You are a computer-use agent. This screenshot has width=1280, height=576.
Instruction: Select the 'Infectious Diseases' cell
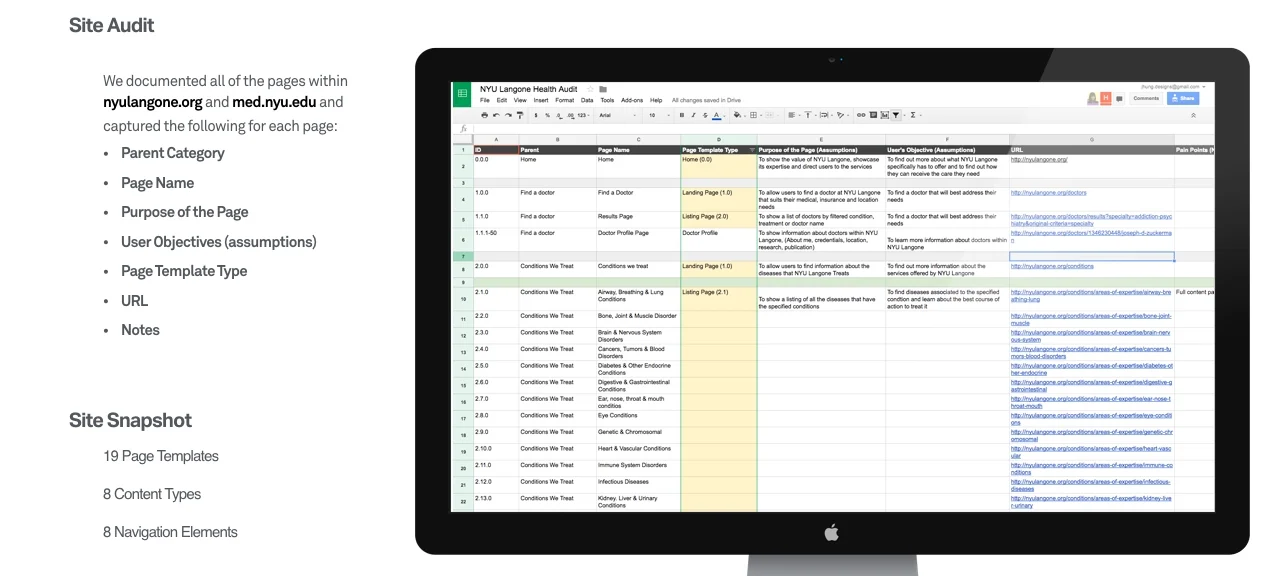pos(638,484)
